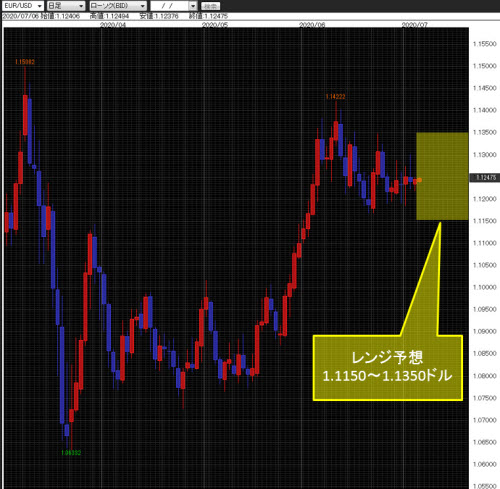
Task: Click the 終値:1.12475 close value readout
Action: click(x=208, y=16)
